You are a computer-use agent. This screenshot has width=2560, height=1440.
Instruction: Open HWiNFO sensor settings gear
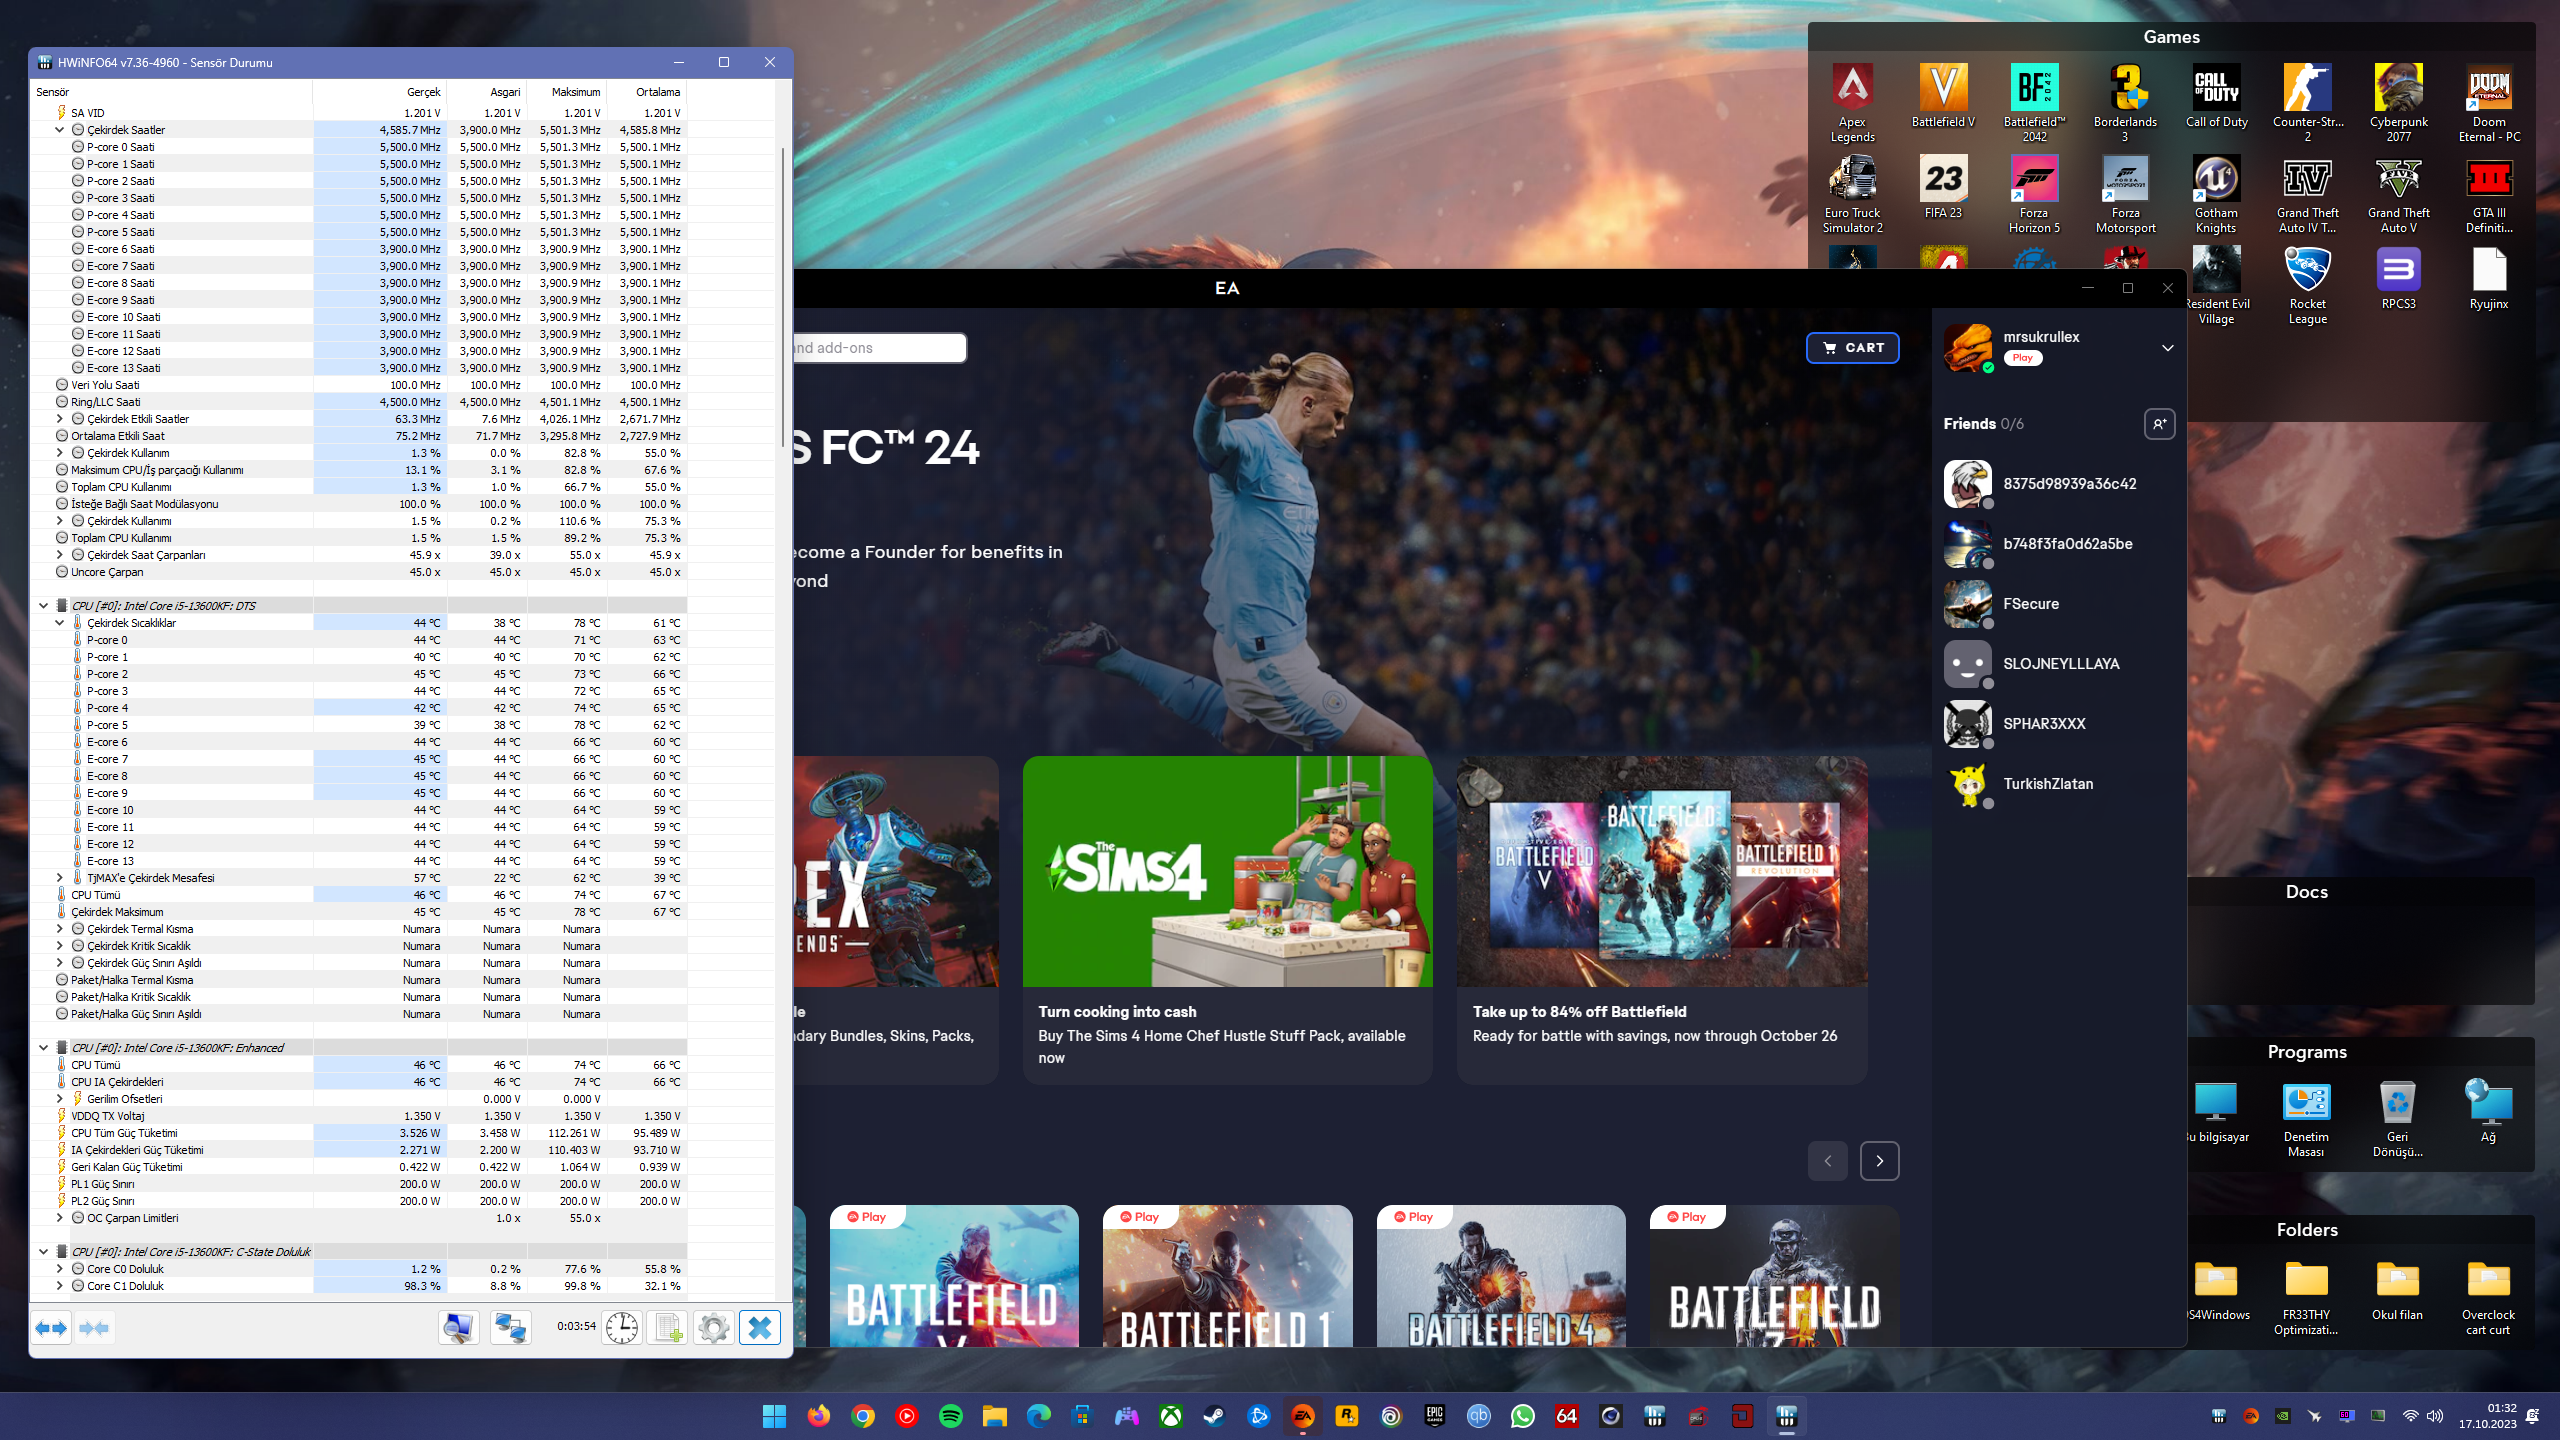(x=713, y=1328)
